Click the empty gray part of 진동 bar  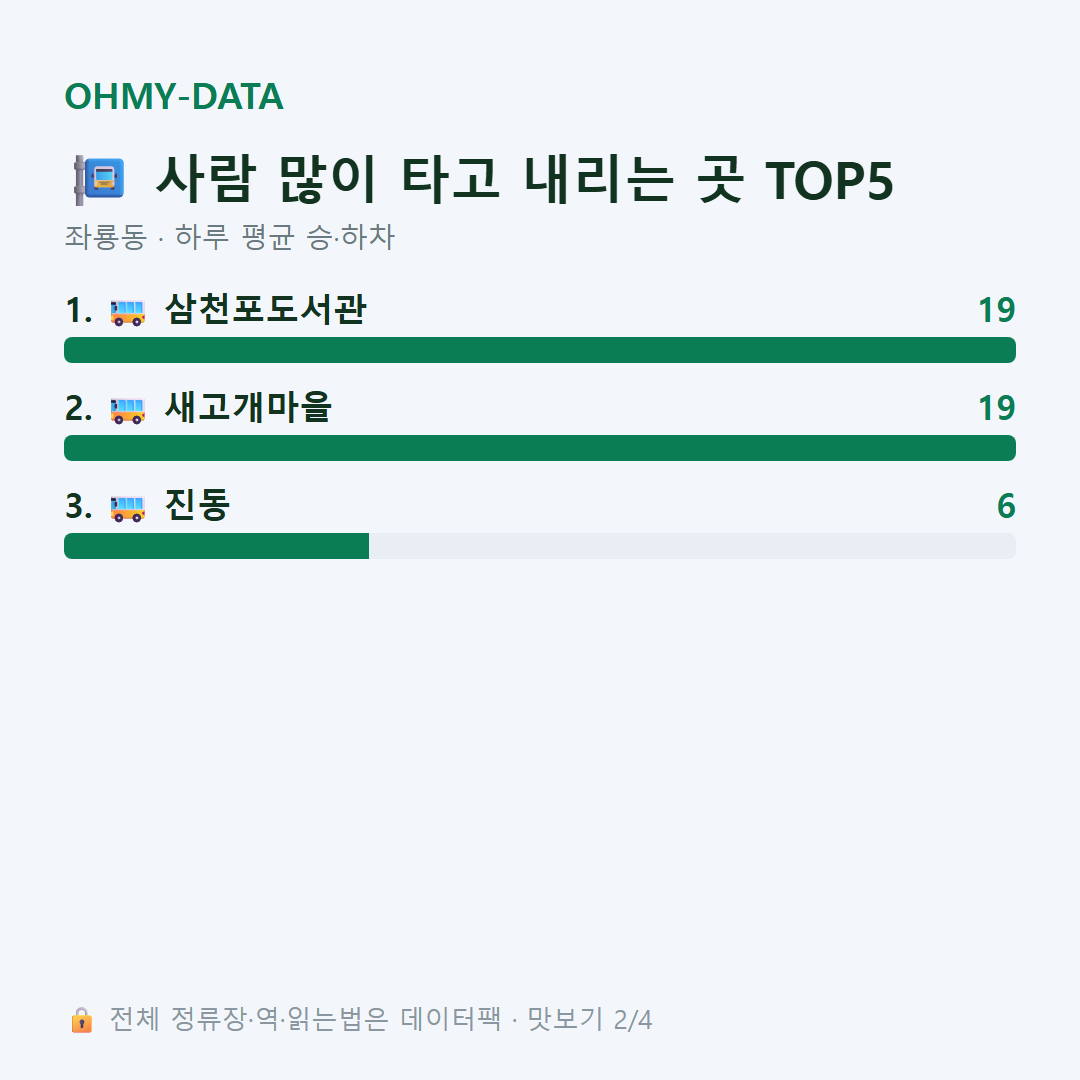click(692, 546)
